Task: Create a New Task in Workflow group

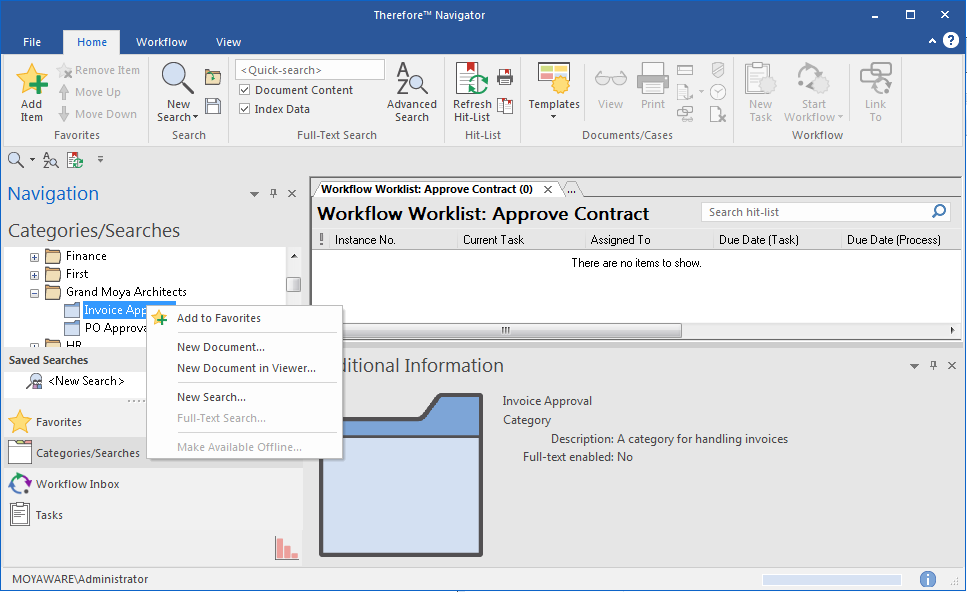Action: tap(759, 90)
